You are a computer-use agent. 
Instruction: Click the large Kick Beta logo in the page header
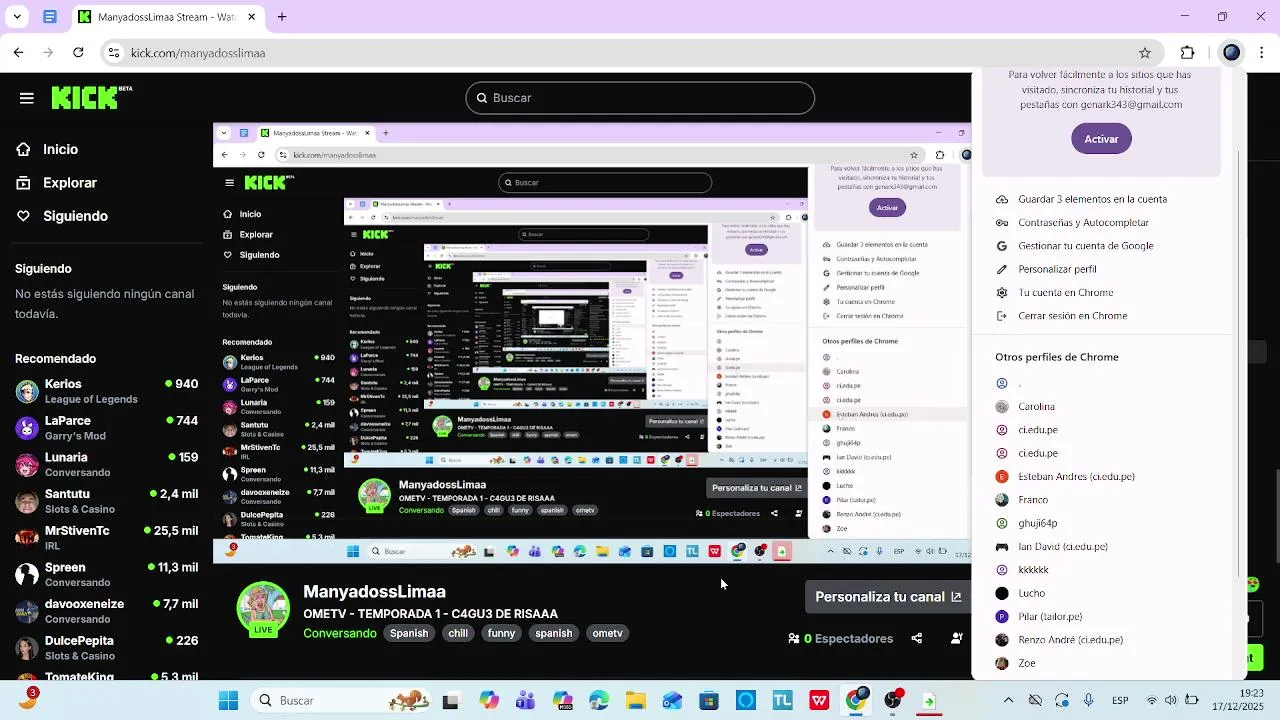click(x=91, y=97)
